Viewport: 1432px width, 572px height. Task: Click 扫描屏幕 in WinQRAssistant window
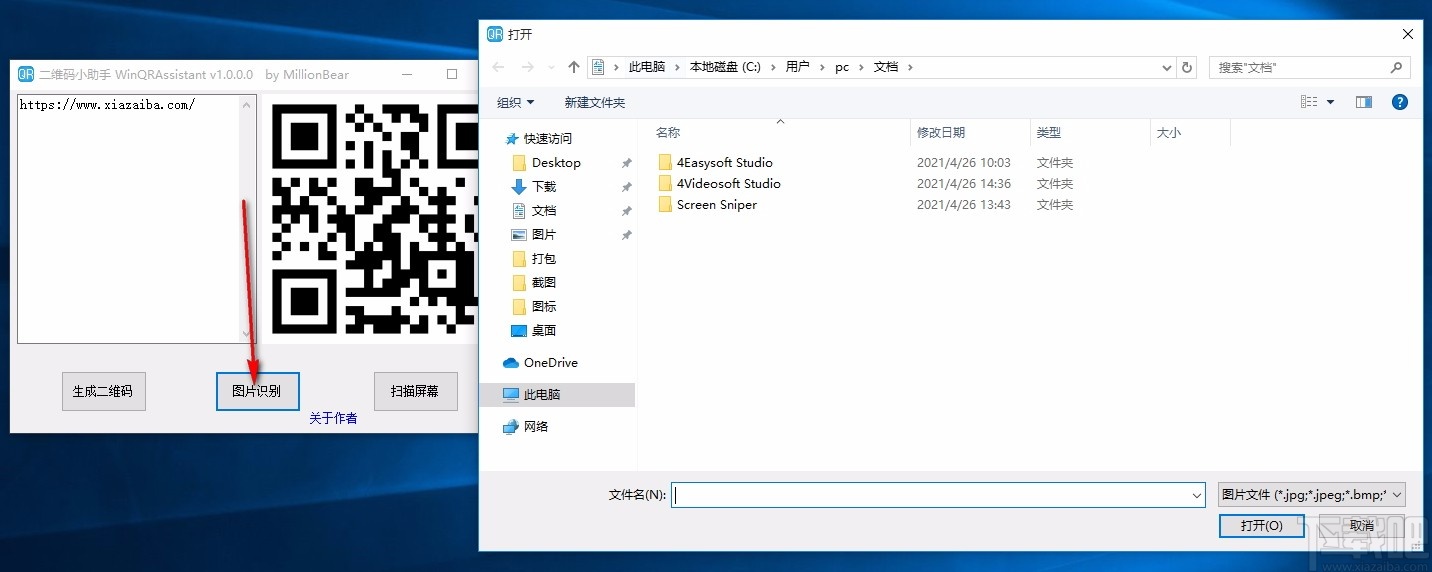[415, 391]
